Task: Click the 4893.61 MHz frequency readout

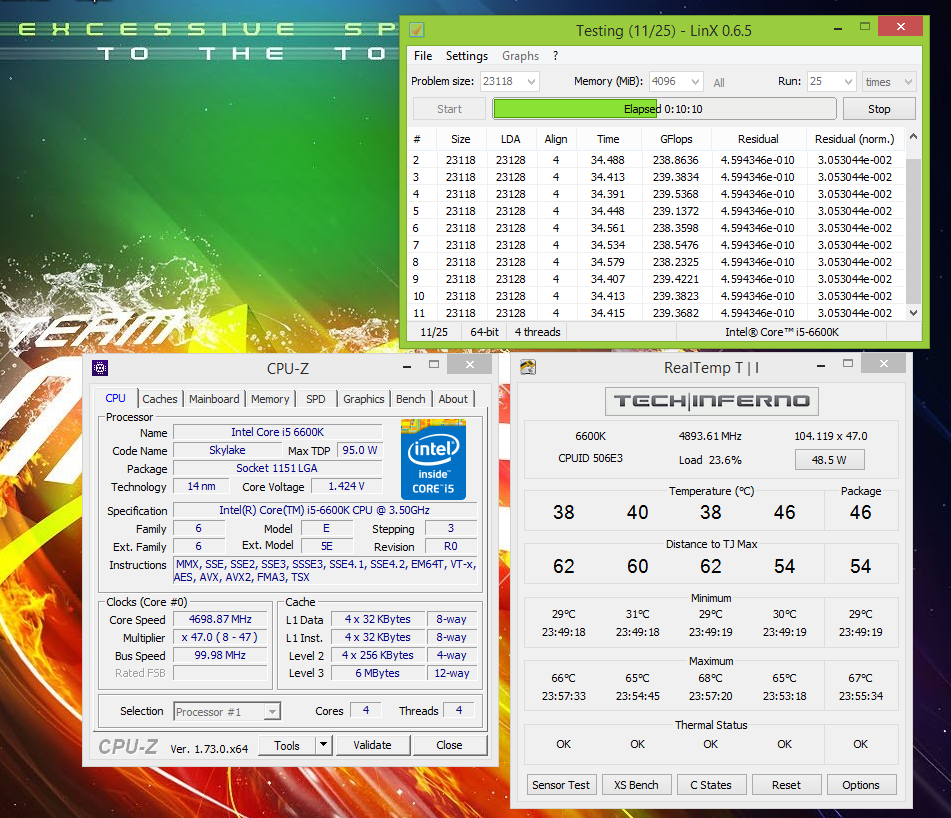Action: pyautogui.click(x=710, y=436)
